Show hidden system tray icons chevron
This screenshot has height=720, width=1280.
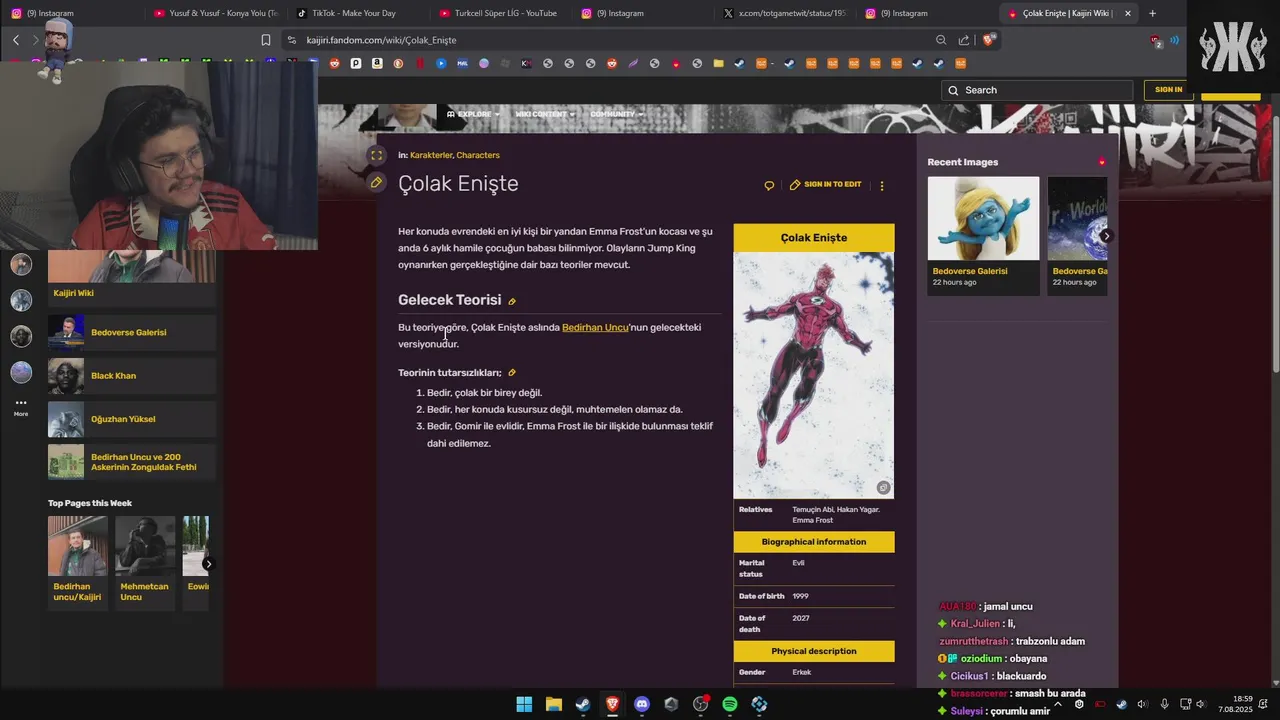coord(1058,704)
